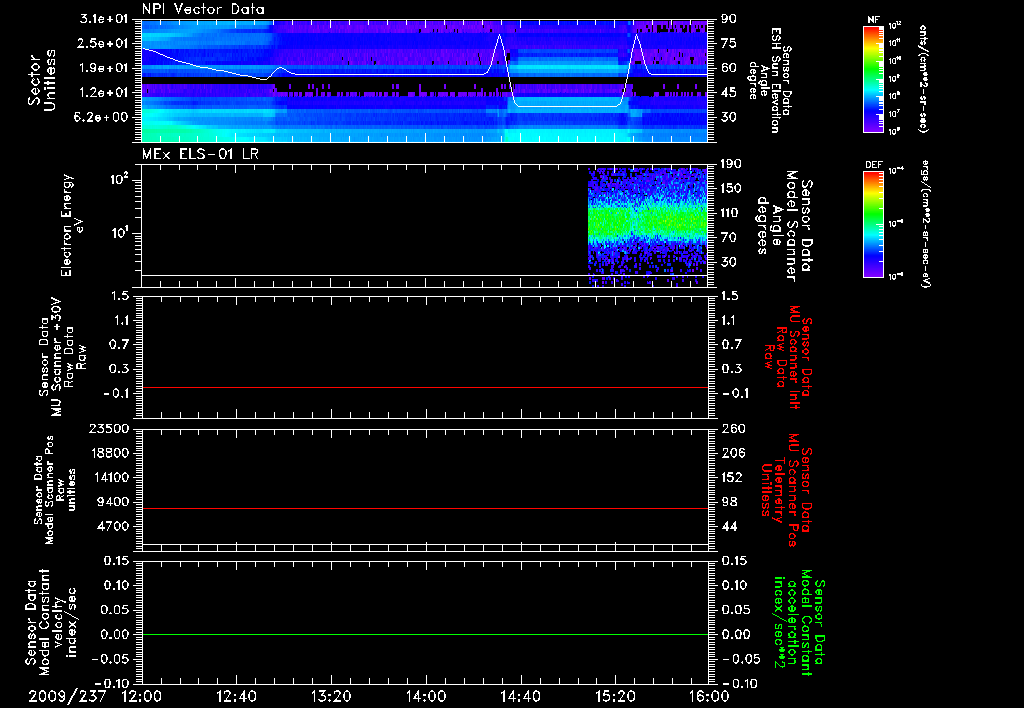Click the '4700' scanner position tick value
Image resolution: width=1024 pixels, height=708 pixels.
[x=113, y=526]
